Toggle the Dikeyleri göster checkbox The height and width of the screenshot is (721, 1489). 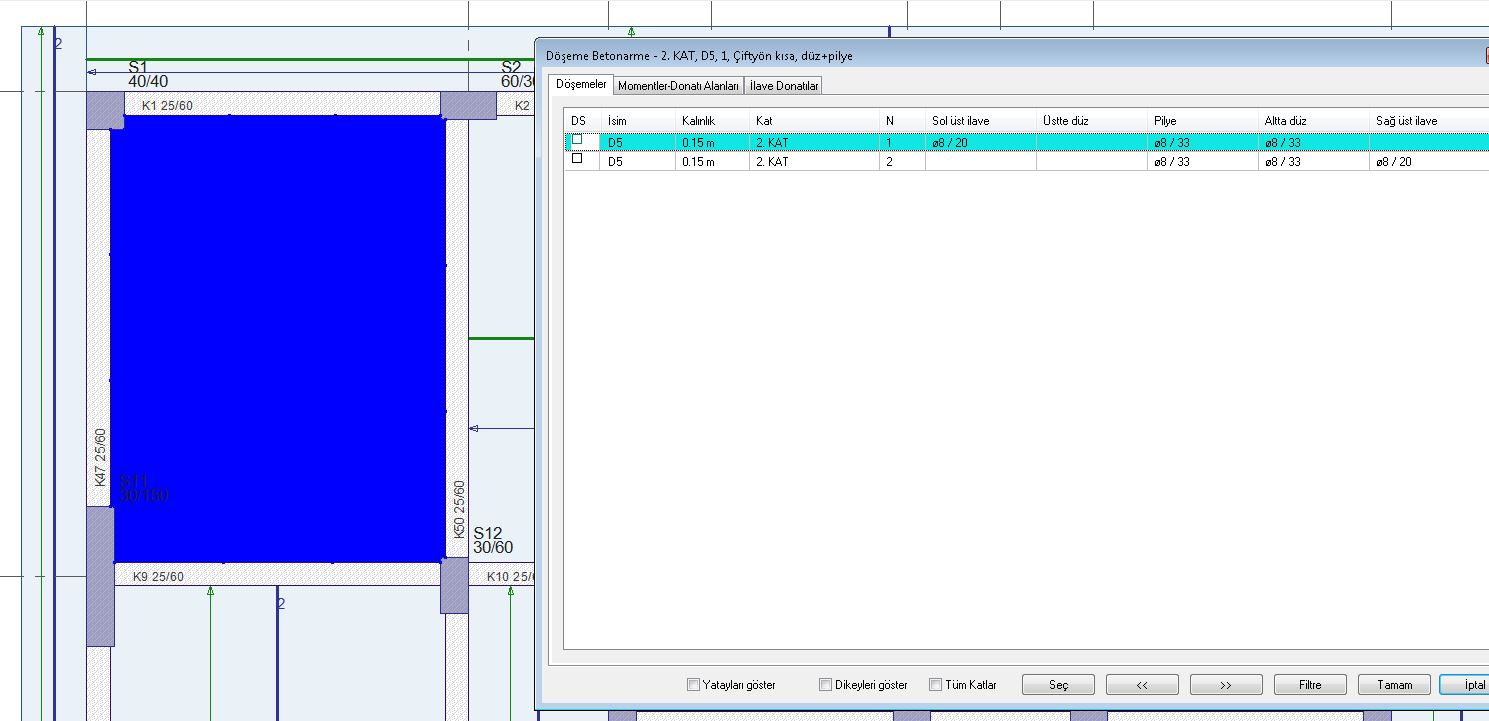coord(825,685)
